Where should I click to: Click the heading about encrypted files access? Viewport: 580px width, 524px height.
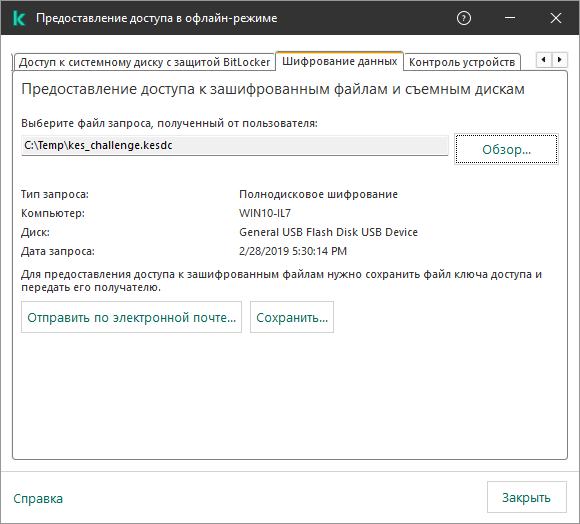[273, 89]
